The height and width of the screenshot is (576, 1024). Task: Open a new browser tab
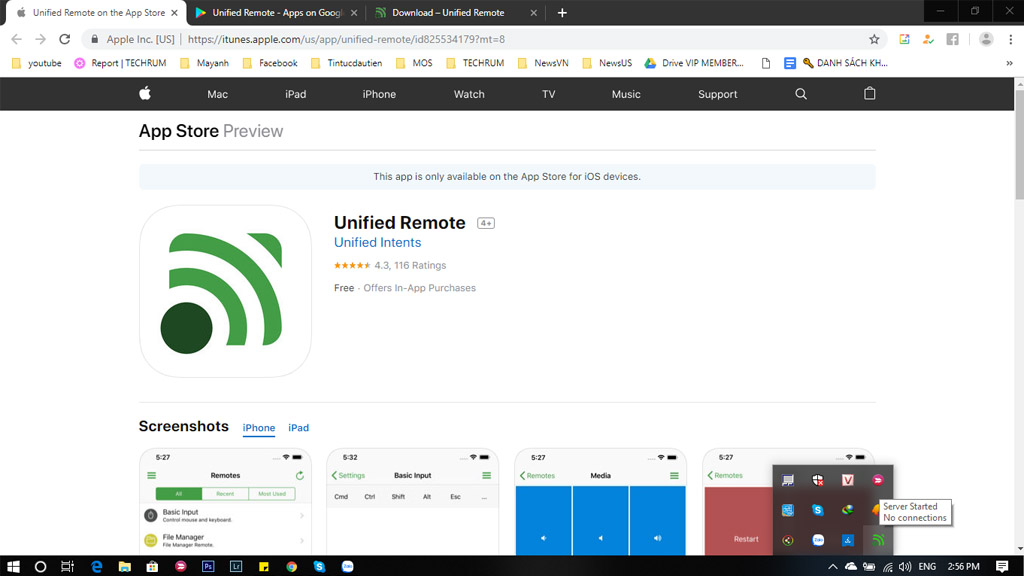coord(562,12)
